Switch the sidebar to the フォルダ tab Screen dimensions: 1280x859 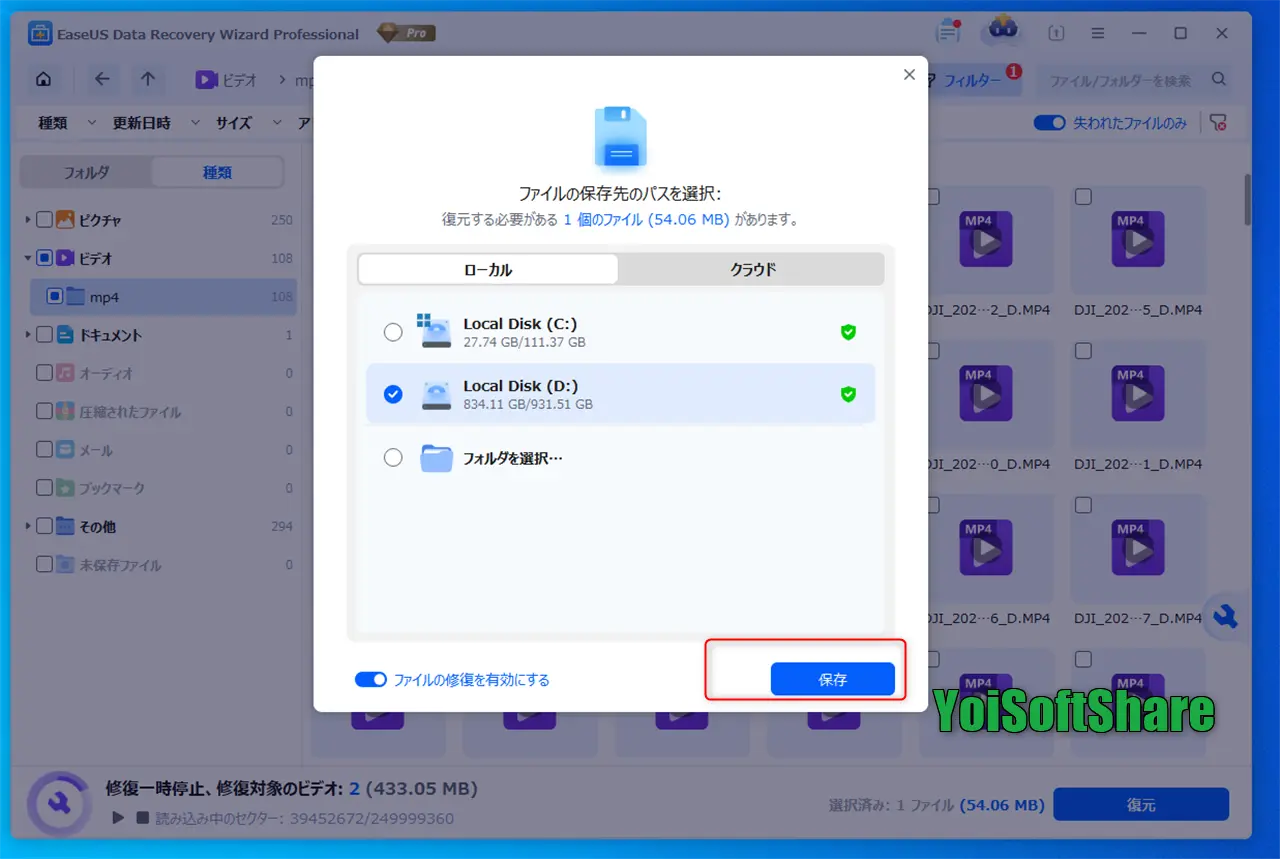click(87, 172)
